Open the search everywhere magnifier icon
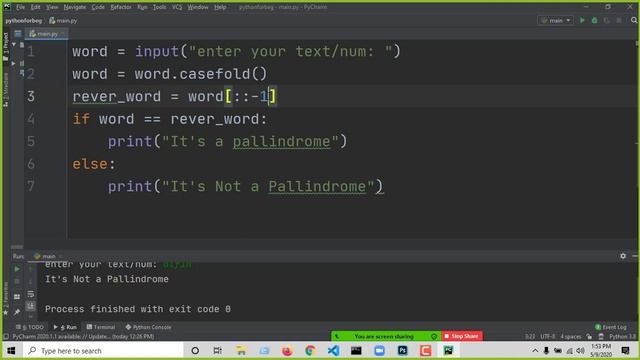The height and width of the screenshot is (360, 640). (634, 20)
